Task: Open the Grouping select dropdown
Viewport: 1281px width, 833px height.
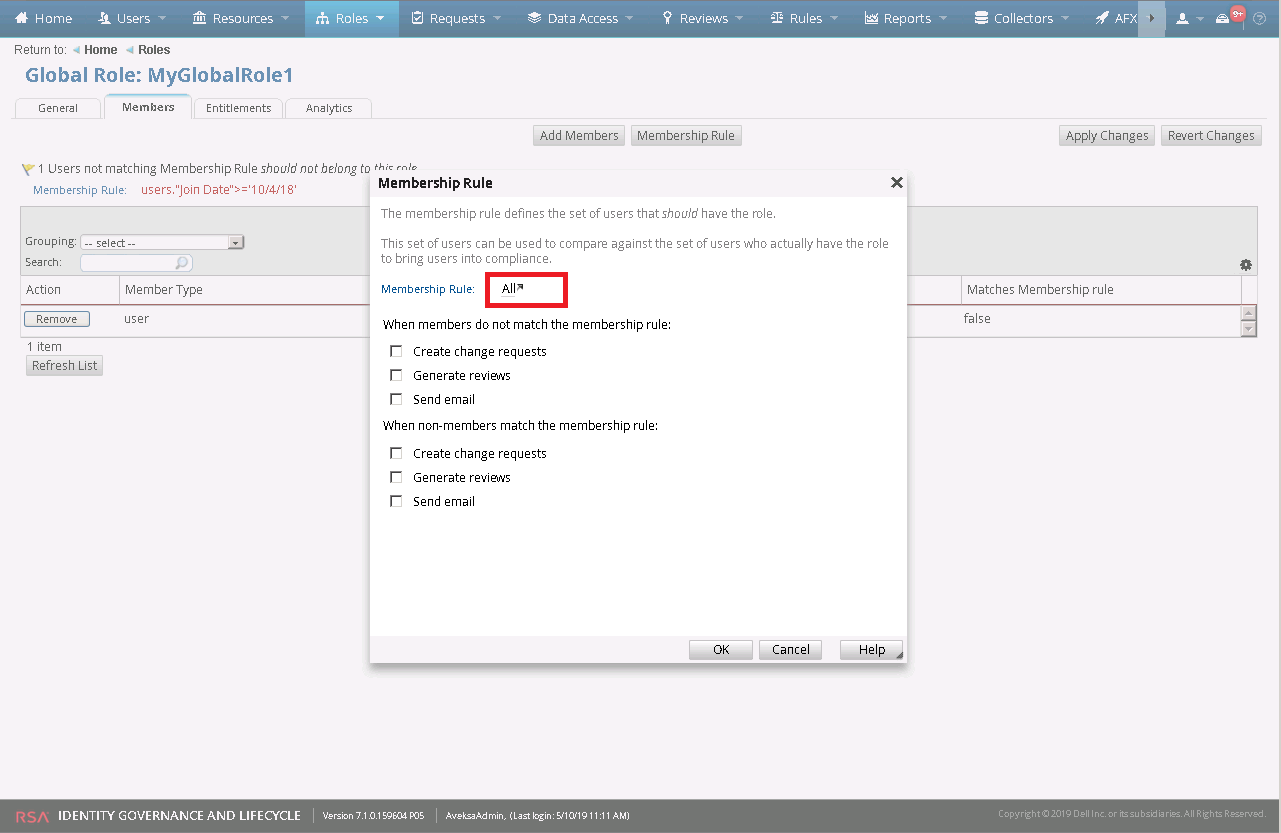Action: 162,242
